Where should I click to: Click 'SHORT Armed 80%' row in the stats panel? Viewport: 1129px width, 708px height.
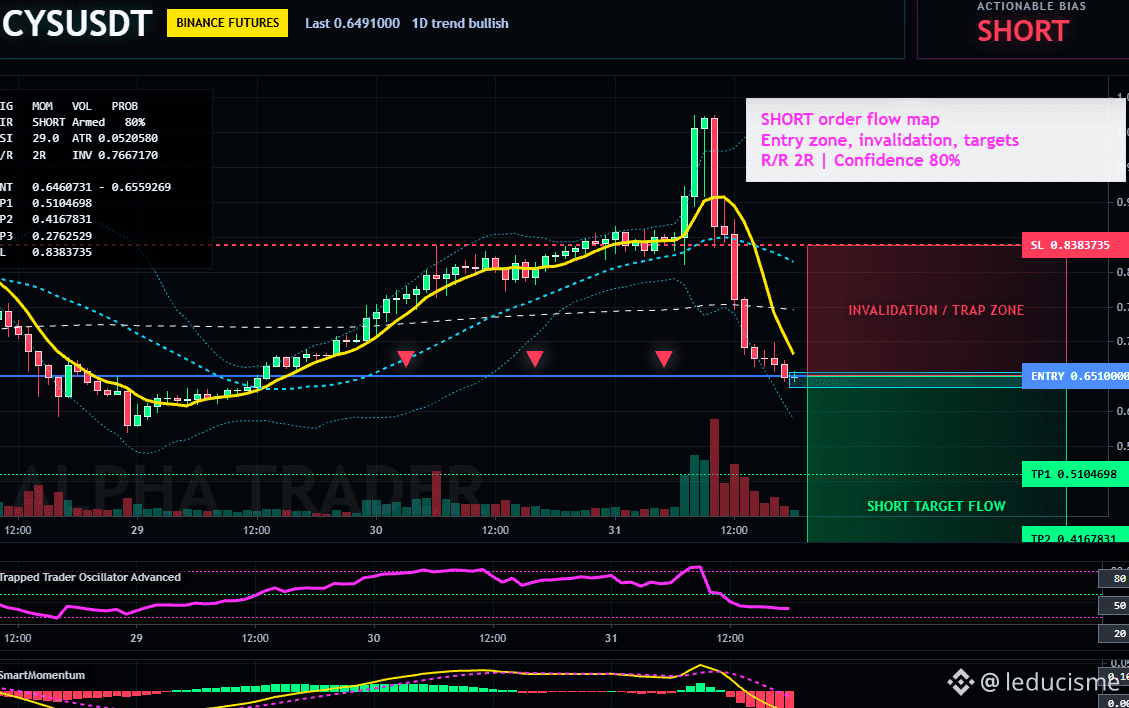click(88, 122)
